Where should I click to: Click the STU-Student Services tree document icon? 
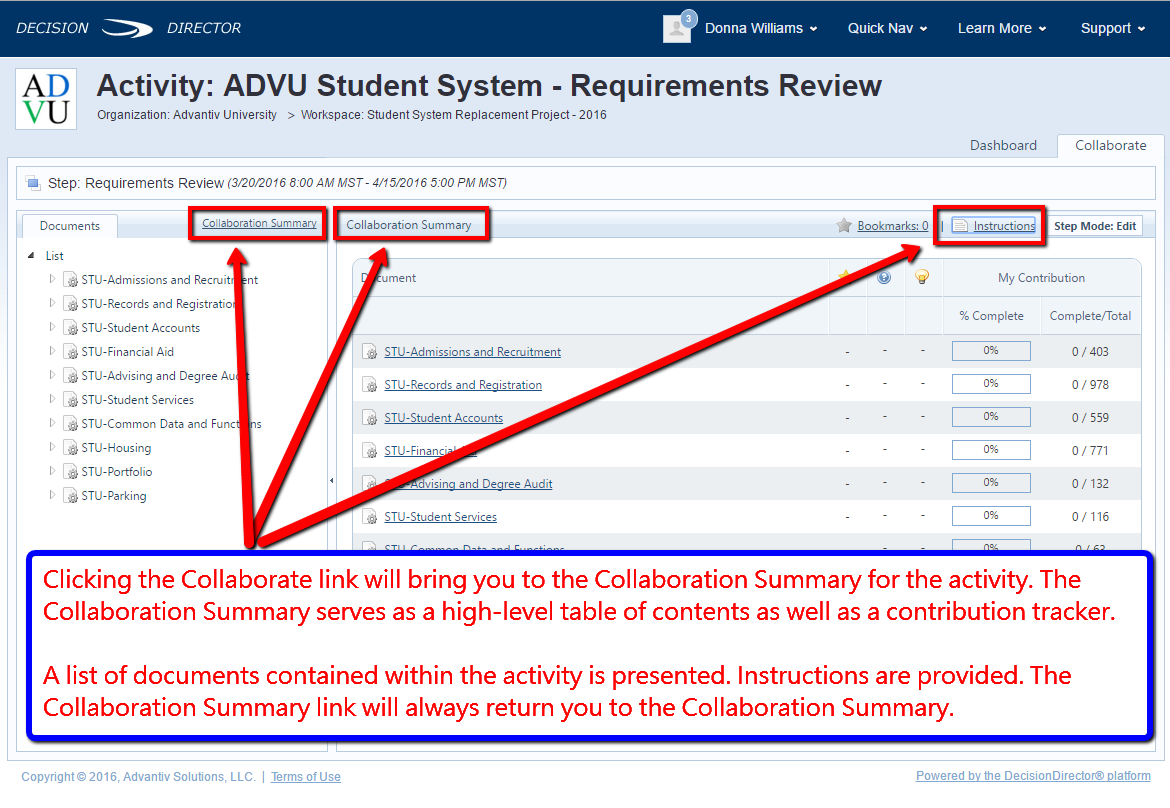tap(71, 400)
